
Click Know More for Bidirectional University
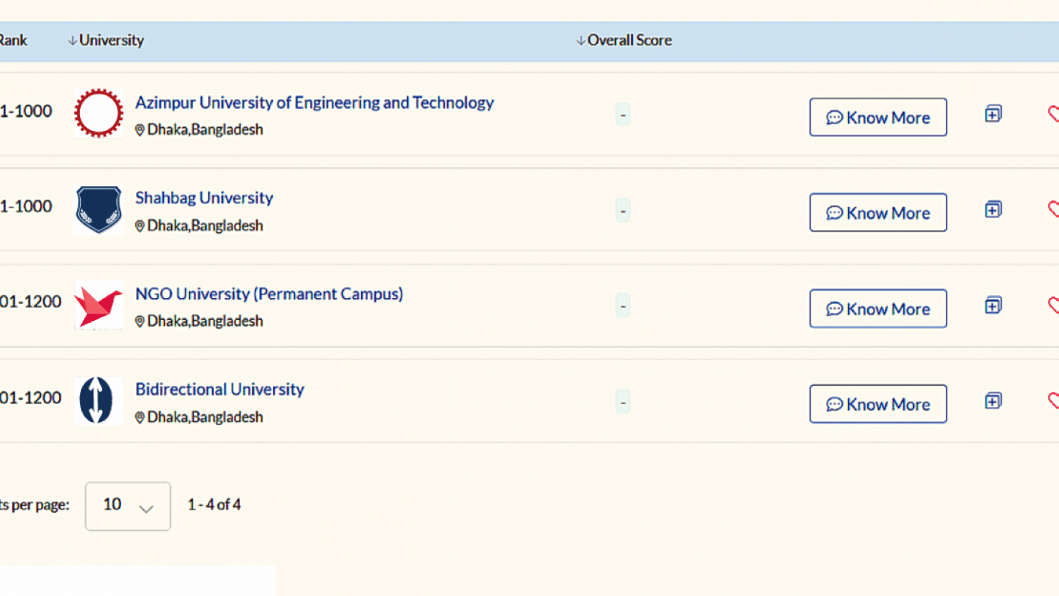[878, 404]
